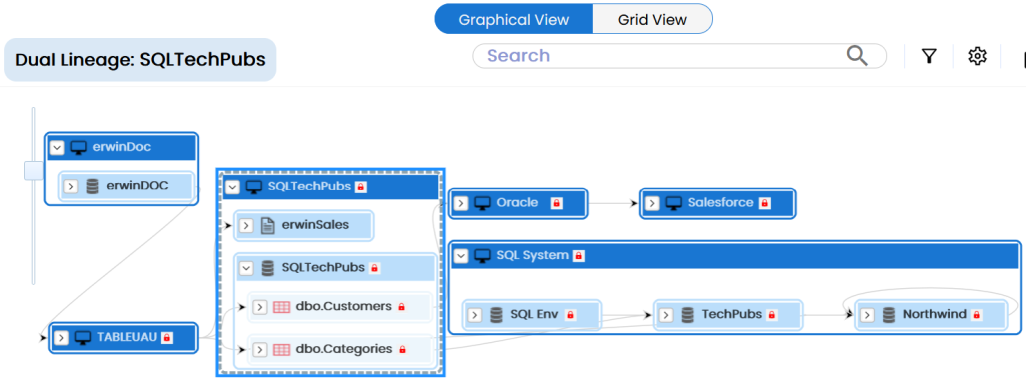Expand the Oracle system node
Screen dimensions: 1026x380
[461, 203]
